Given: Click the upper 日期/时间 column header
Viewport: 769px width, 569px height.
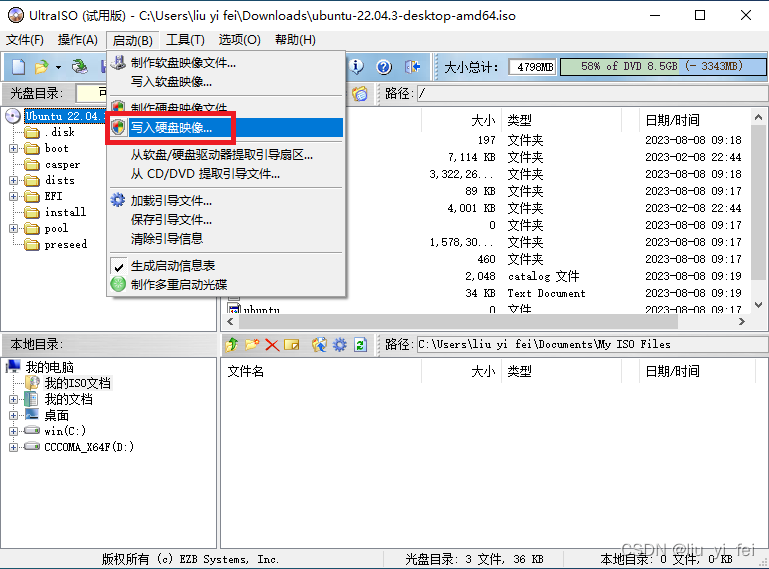Looking at the screenshot, I should click(x=695, y=120).
